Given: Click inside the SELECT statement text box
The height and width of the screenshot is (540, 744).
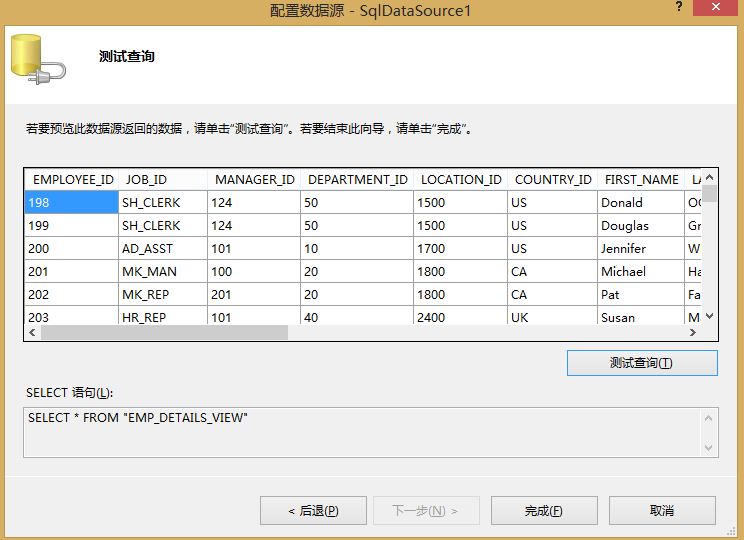Looking at the screenshot, I should point(360,431).
